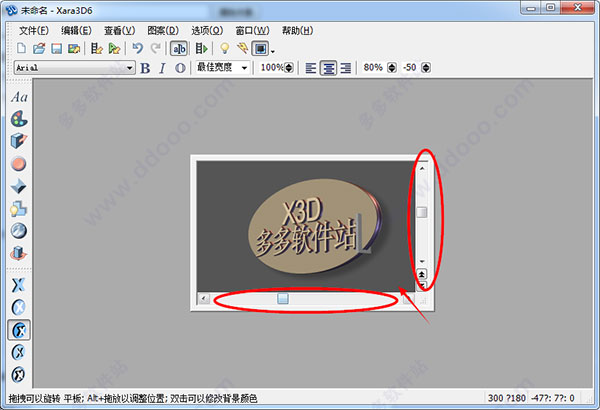This screenshot has width=600, height=410.
Task: Toggle the text editing (ab) button
Action: point(179,49)
